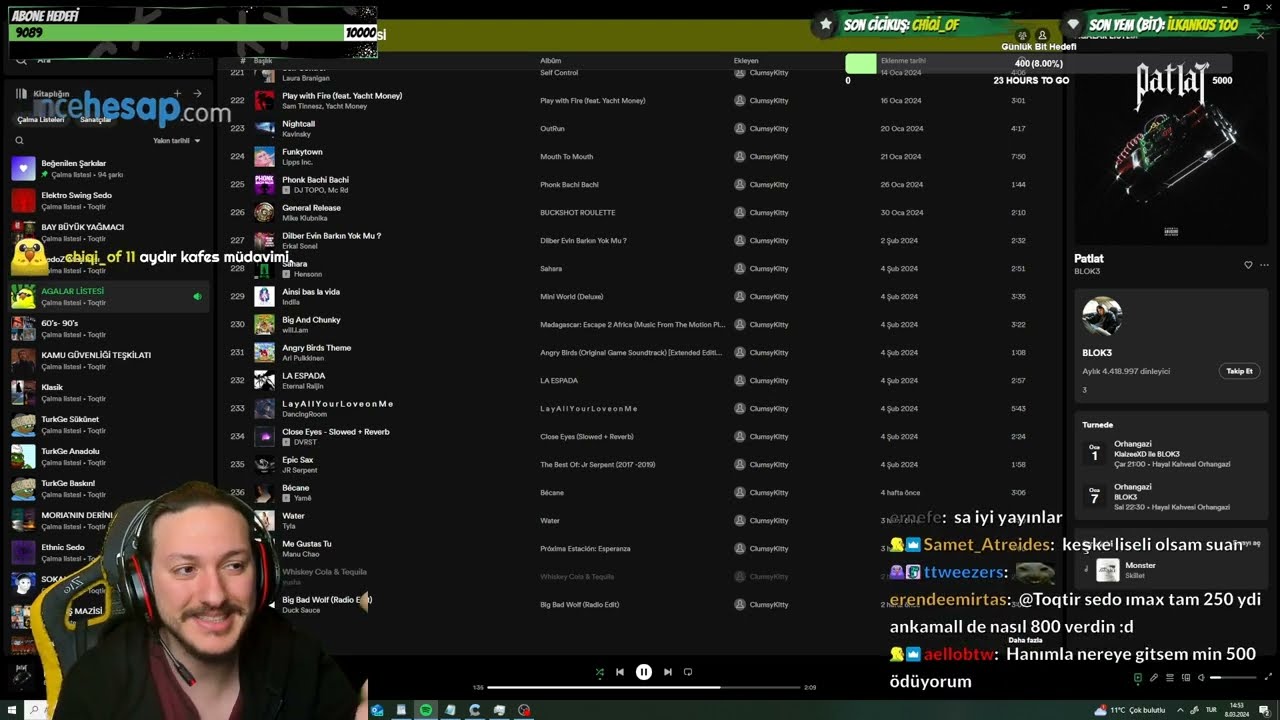Search within the library magnifier icon
The width and height of the screenshot is (1280, 720).
coord(19,141)
